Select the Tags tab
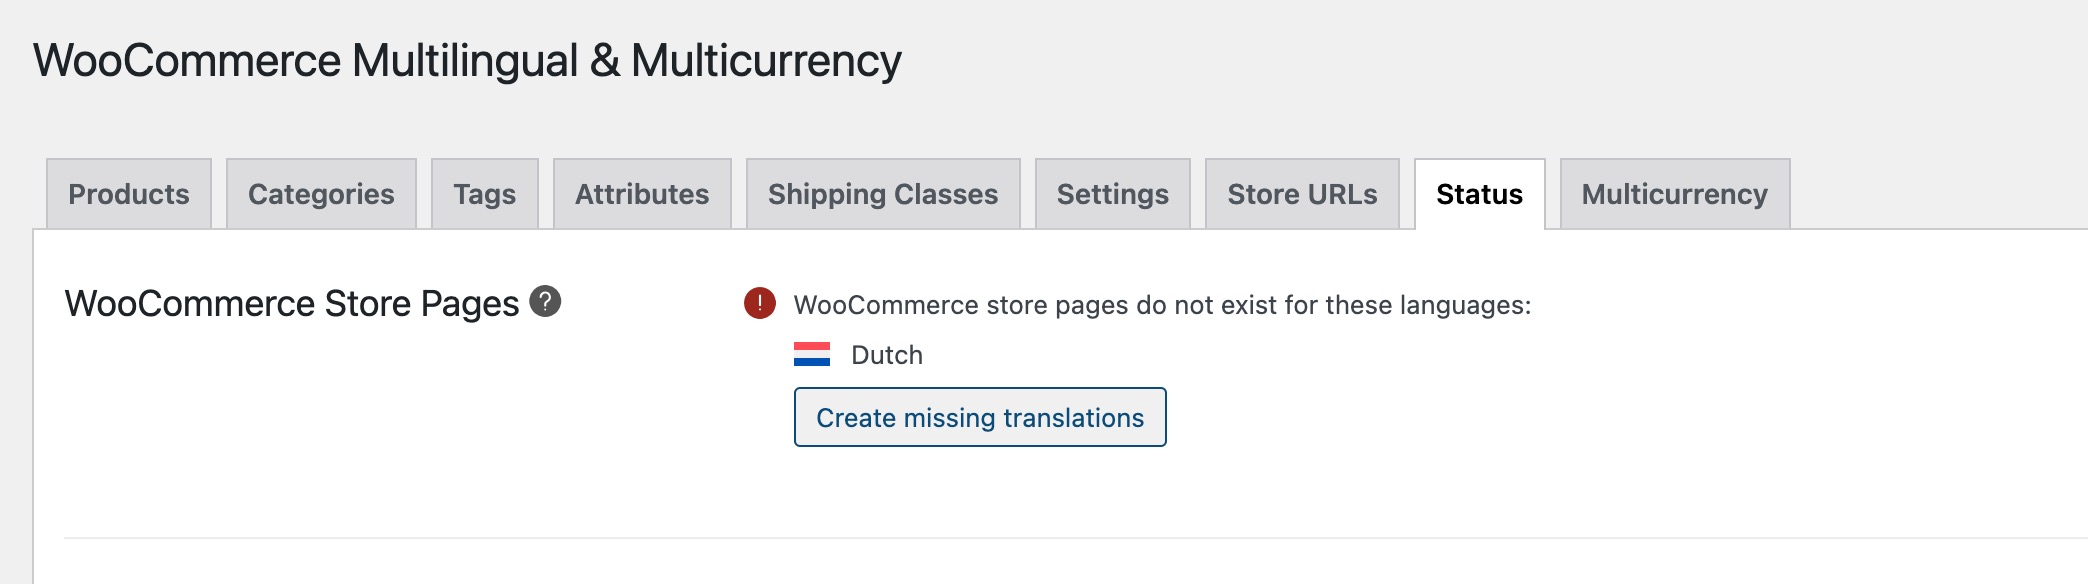2088x584 pixels. pyautogui.click(x=485, y=194)
